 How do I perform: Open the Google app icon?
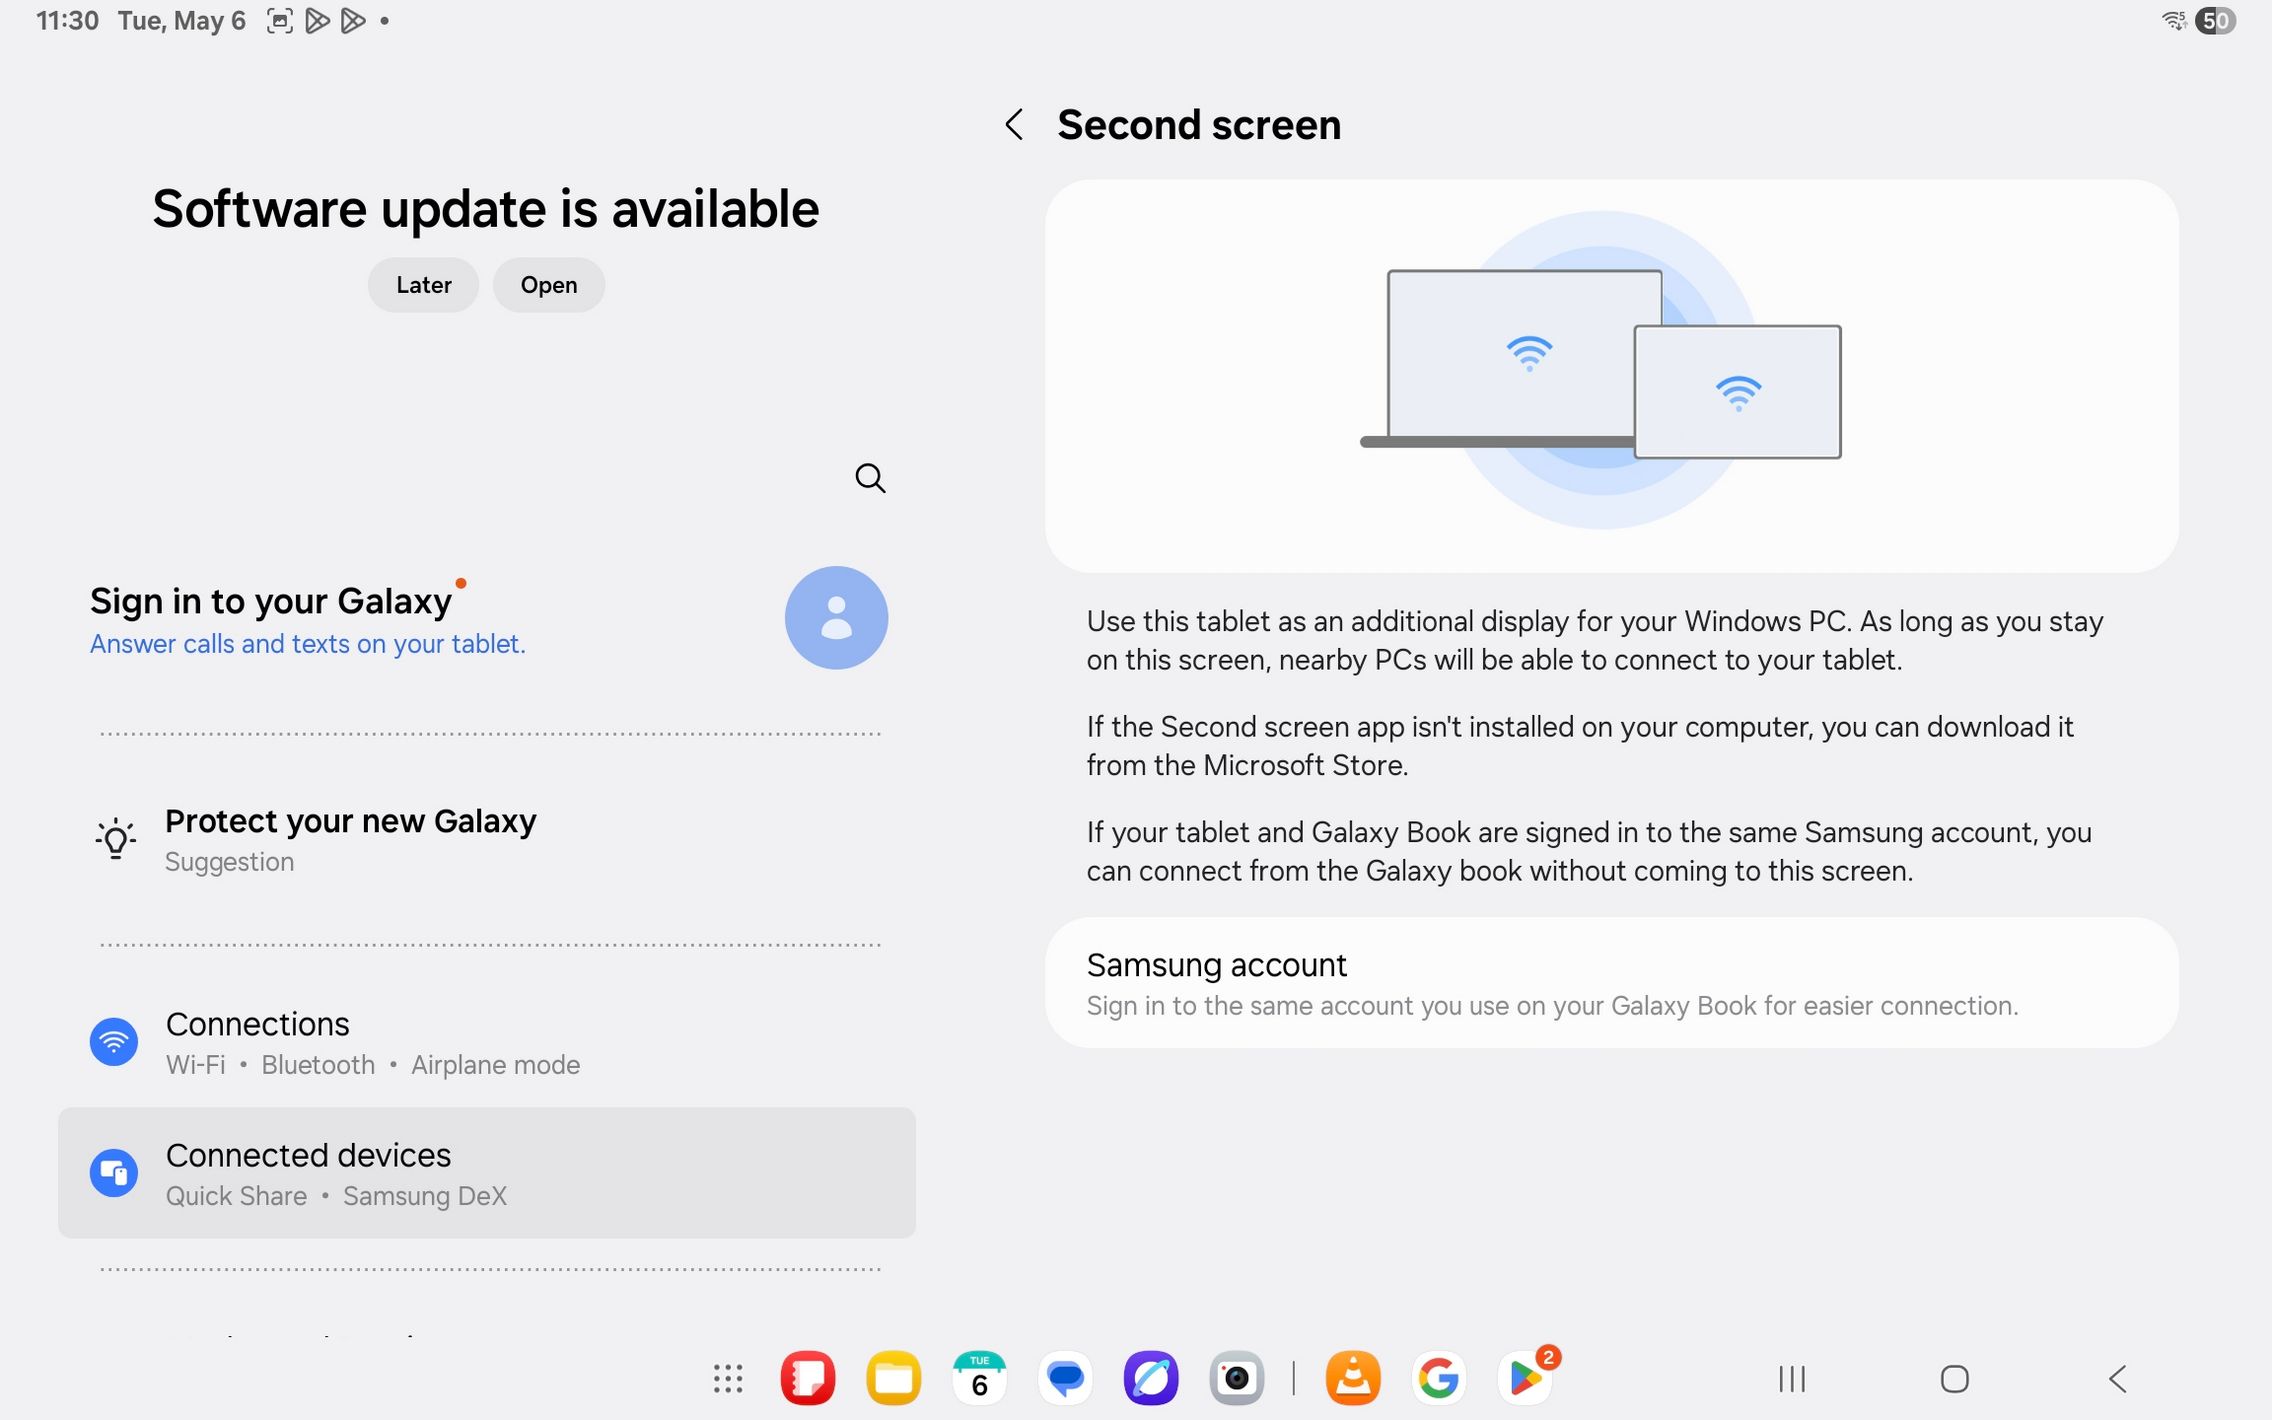1439,1378
